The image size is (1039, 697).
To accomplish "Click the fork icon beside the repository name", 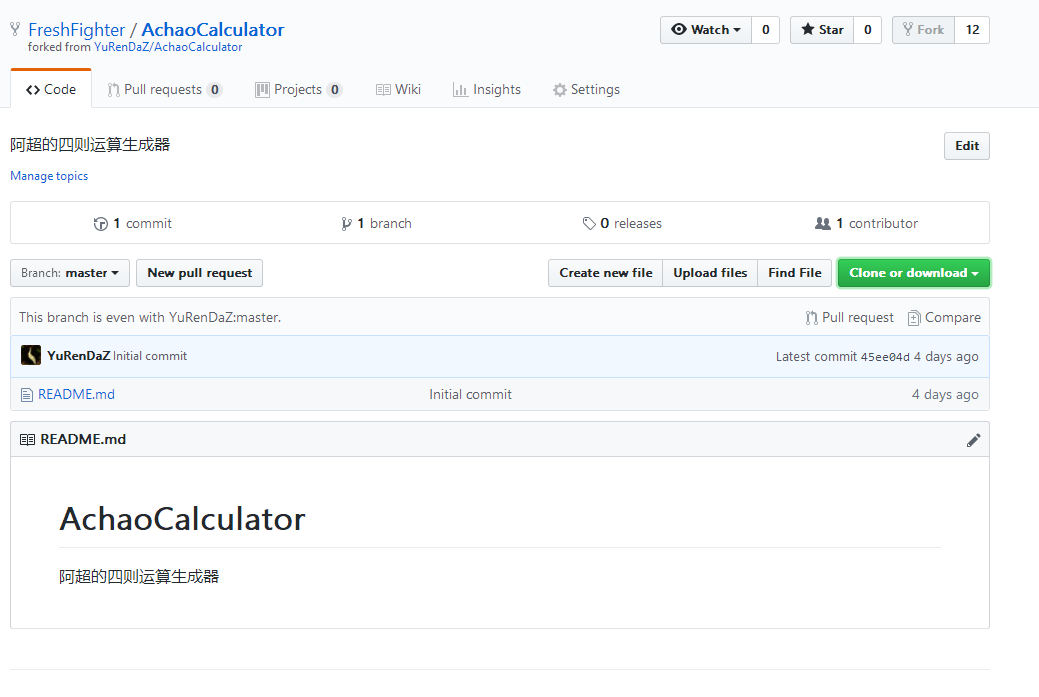I will click(15, 29).
